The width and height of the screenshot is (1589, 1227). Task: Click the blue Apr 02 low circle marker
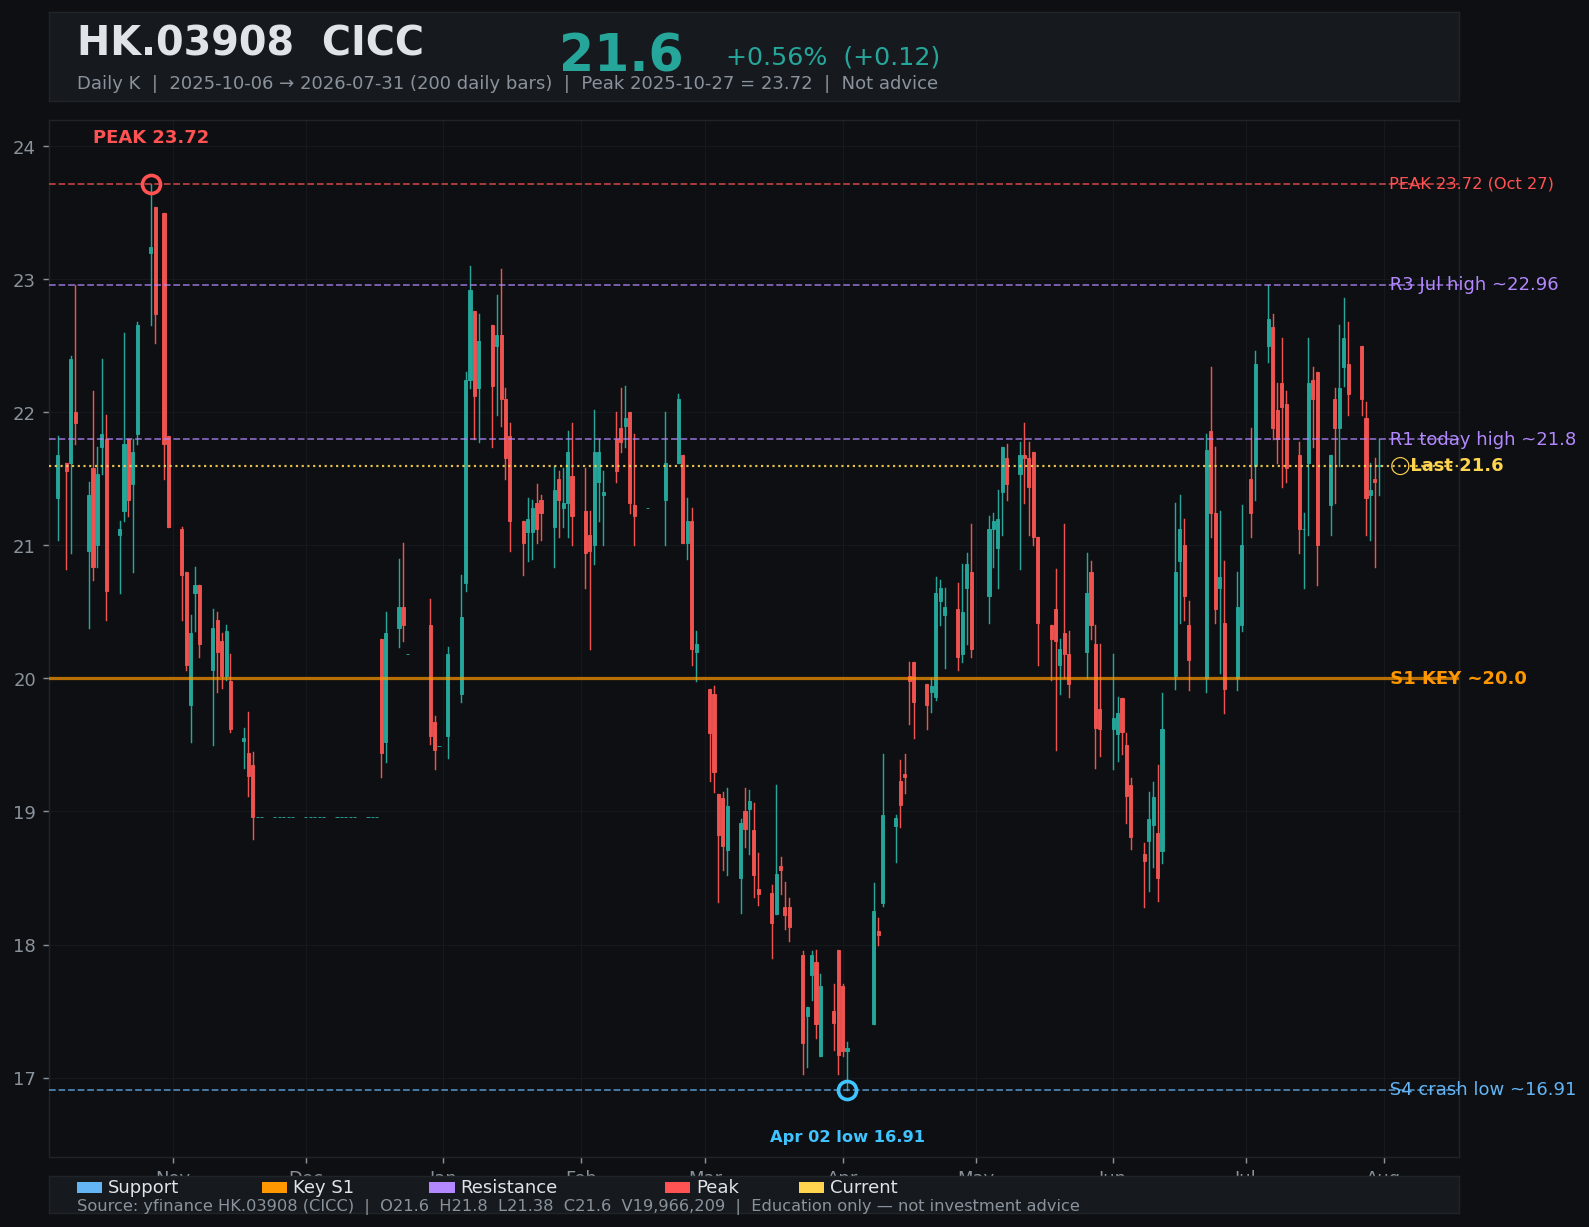pos(847,1090)
